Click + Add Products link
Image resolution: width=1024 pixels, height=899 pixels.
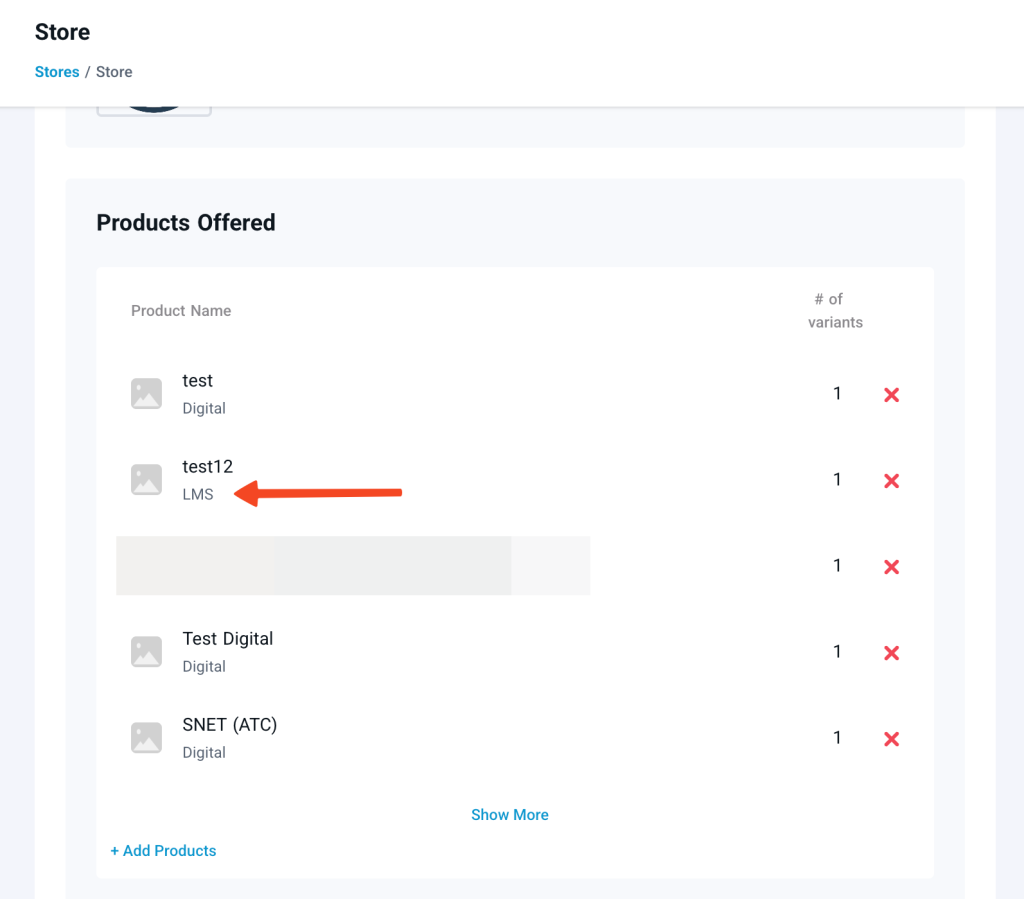(163, 851)
